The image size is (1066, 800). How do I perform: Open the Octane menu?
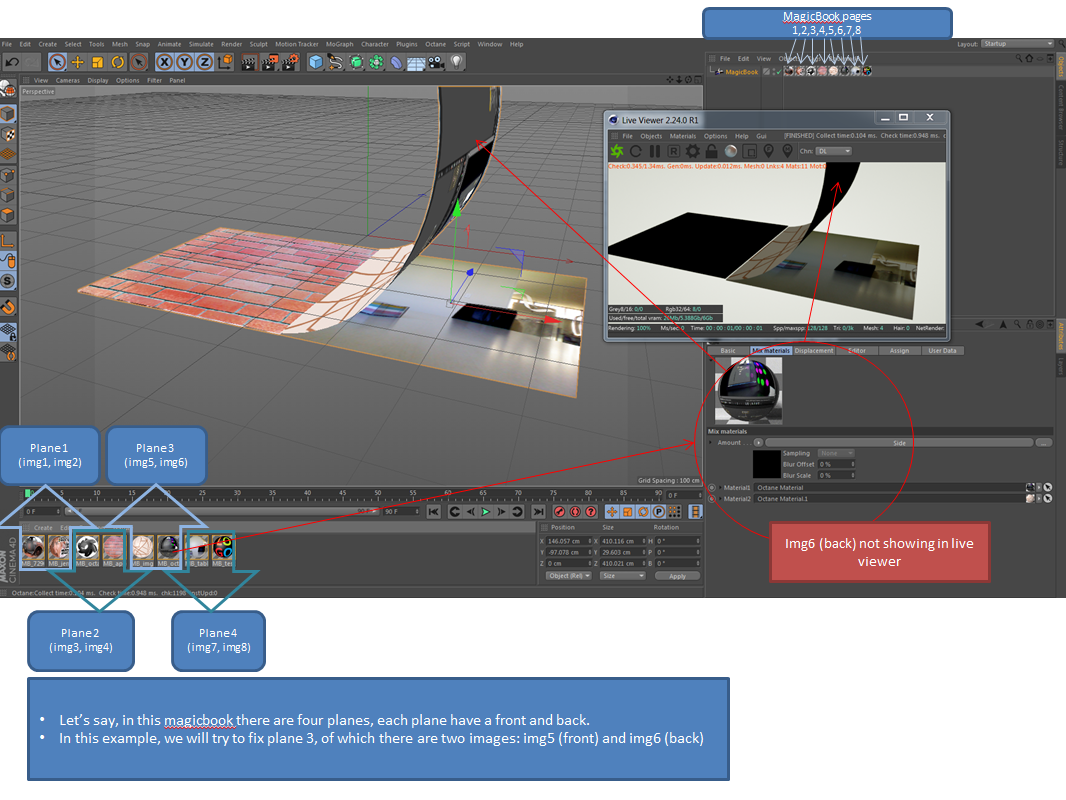435,44
